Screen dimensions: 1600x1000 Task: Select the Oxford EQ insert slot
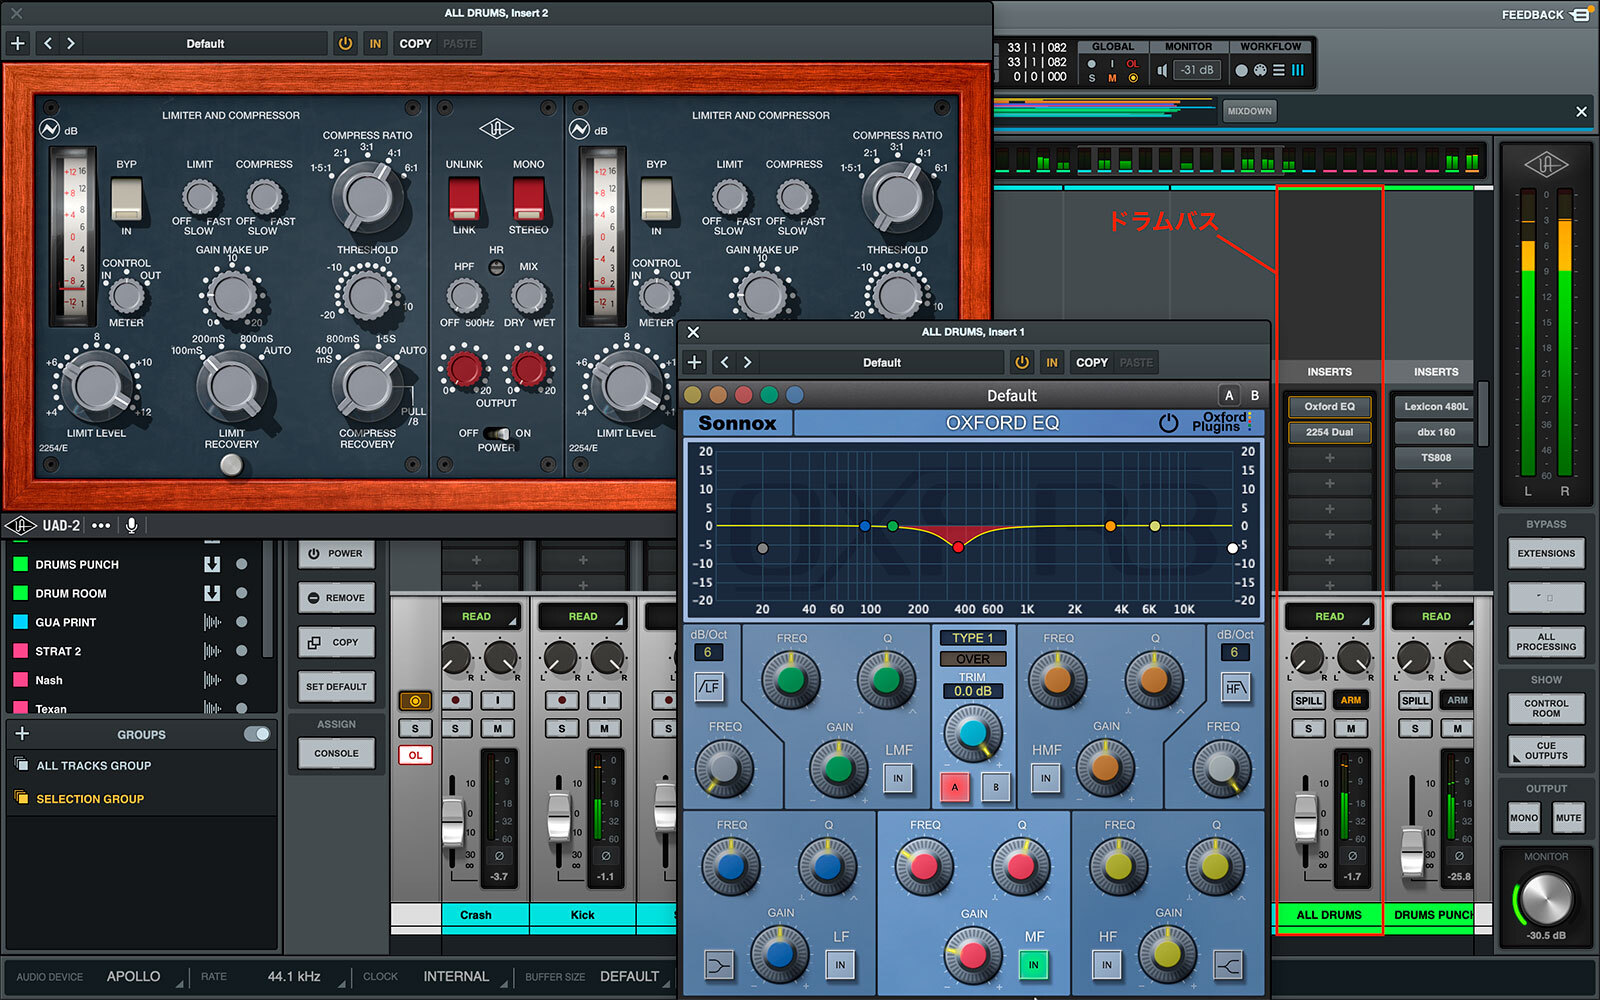[x=1329, y=407]
